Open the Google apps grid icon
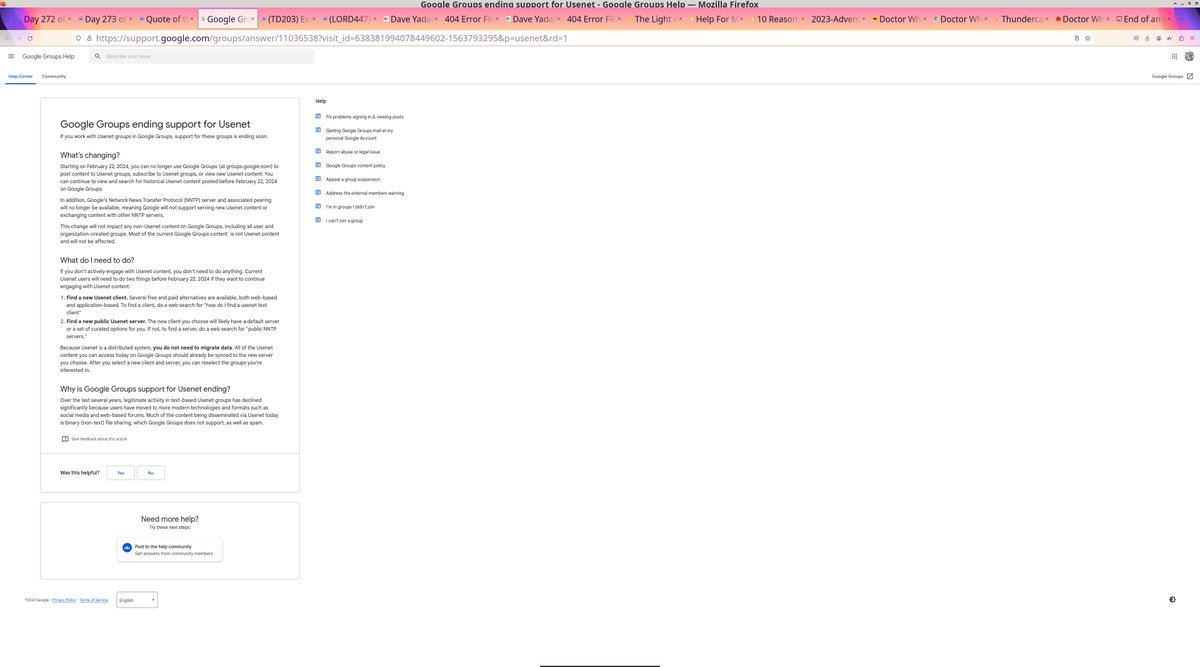 coord(1174,56)
